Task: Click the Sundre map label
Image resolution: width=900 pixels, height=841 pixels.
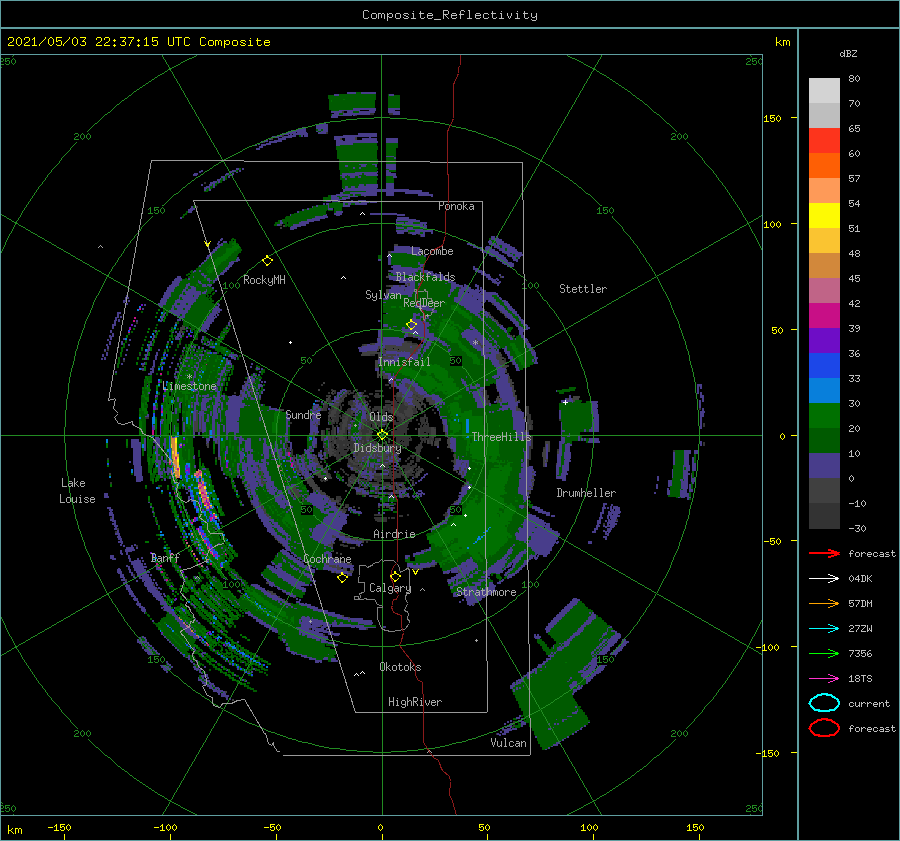Action: pyautogui.click(x=303, y=414)
